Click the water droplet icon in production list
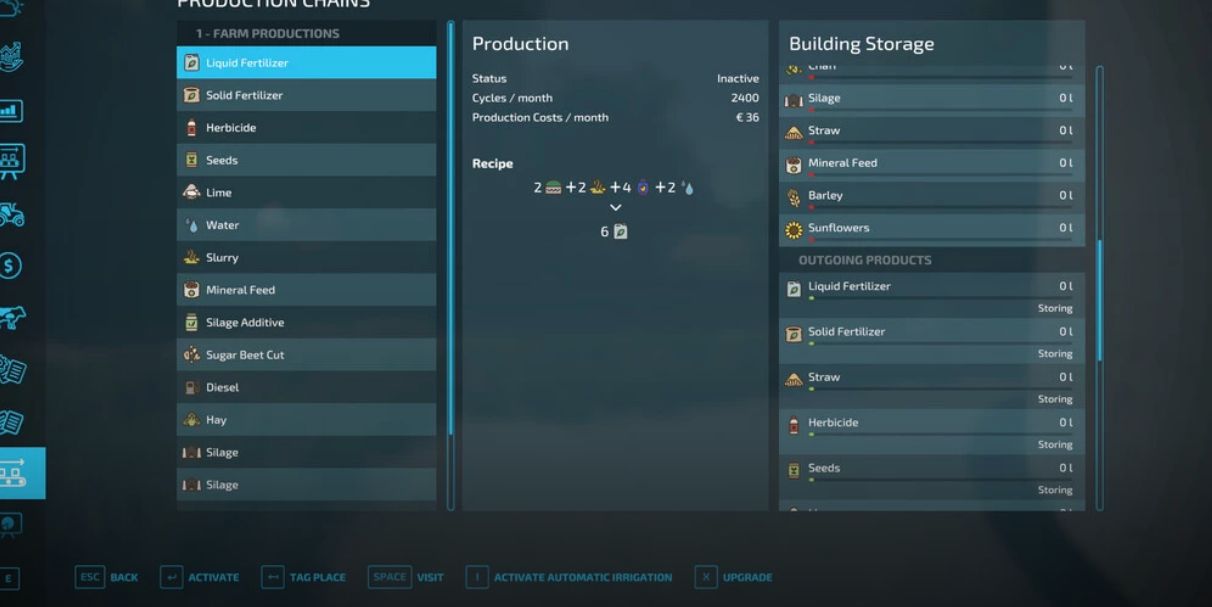 (x=192, y=226)
